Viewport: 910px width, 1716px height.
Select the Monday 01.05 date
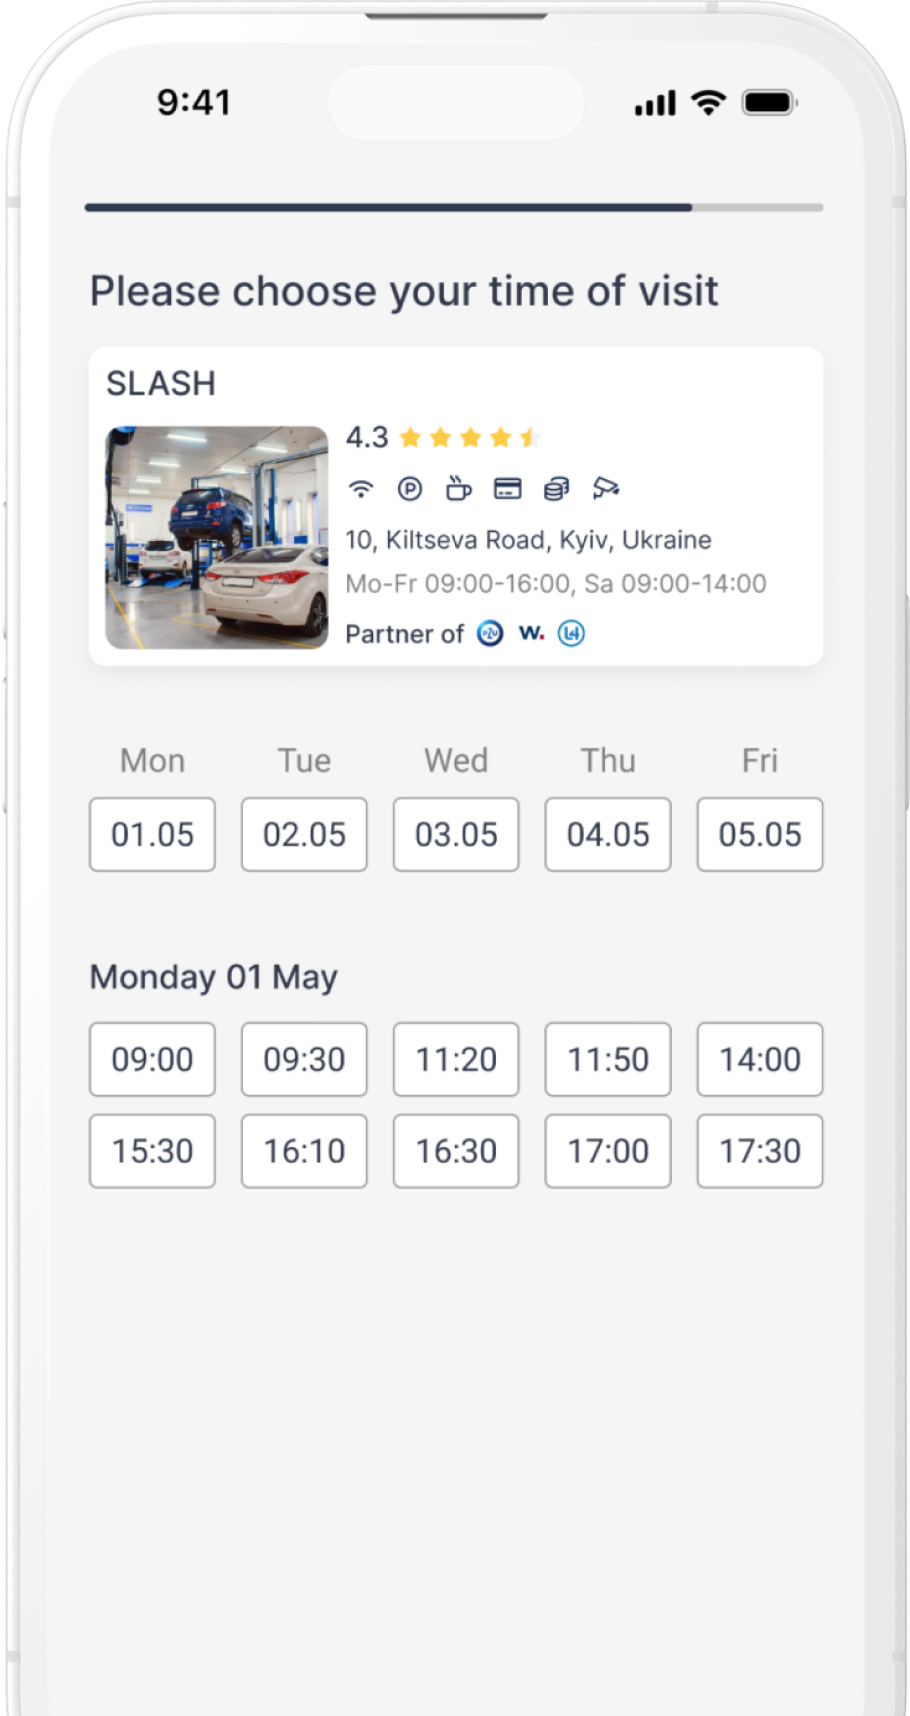coord(152,834)
